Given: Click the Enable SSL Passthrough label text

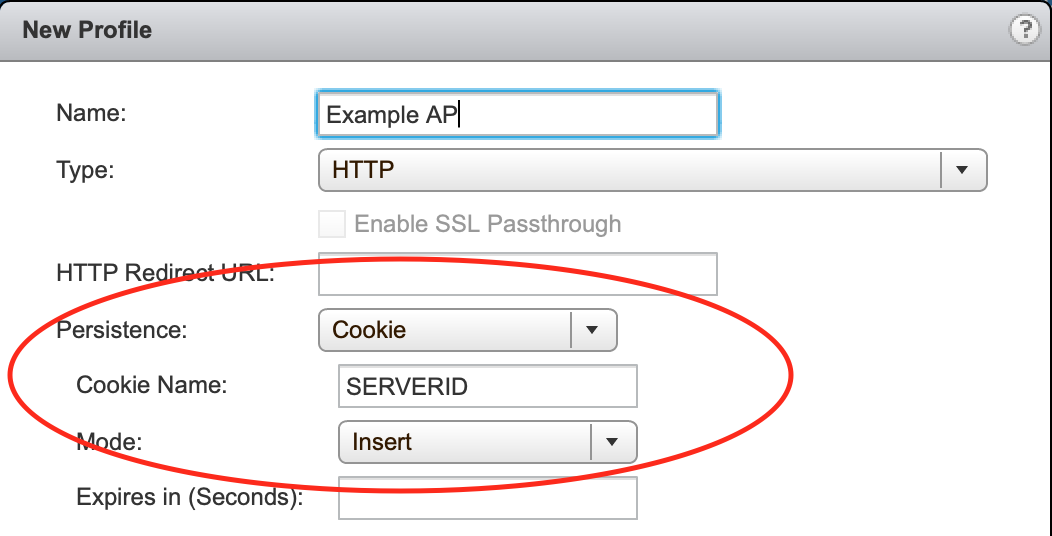Looking at the screenshot, I should coord(488,223).
